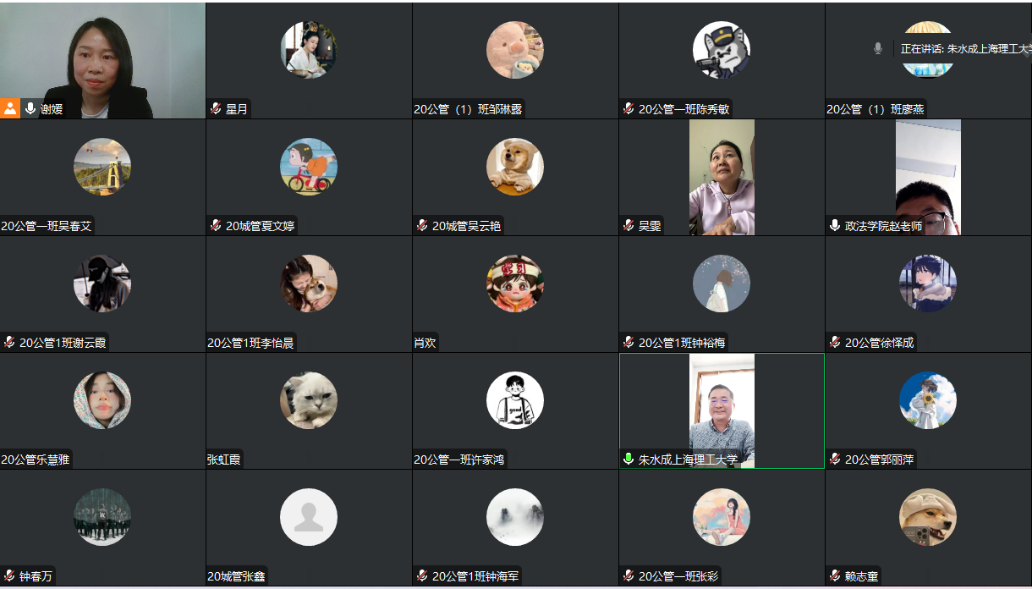Toggle the muted mic icon of 20城管夏文婷

pyautogui.click(x=216, y=226)
